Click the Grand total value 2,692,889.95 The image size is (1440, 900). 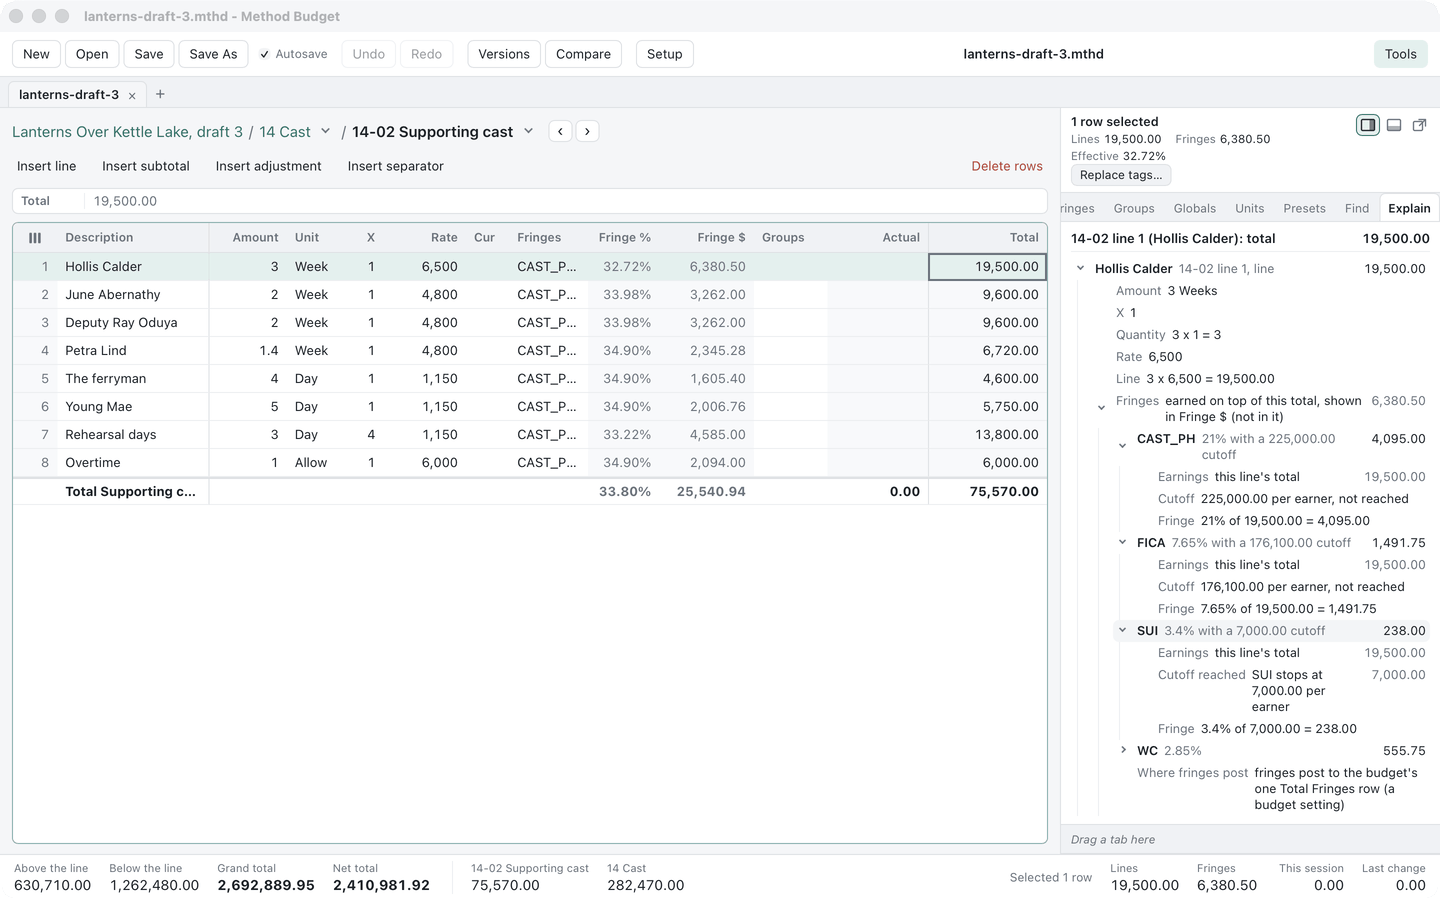pyautogui.click(x=266, y=885)
